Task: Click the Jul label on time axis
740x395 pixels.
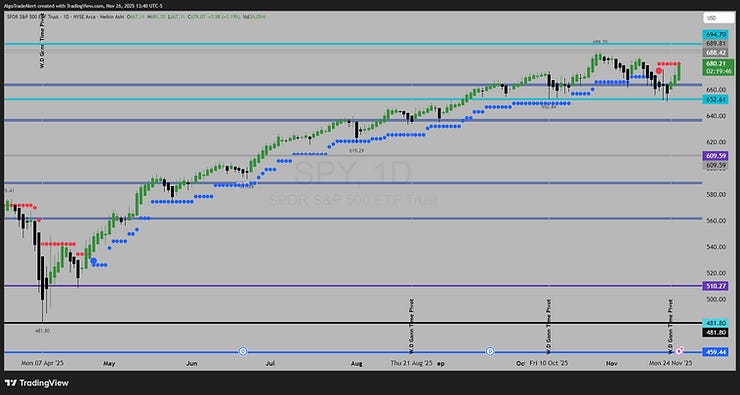Action: coord(270,364)
